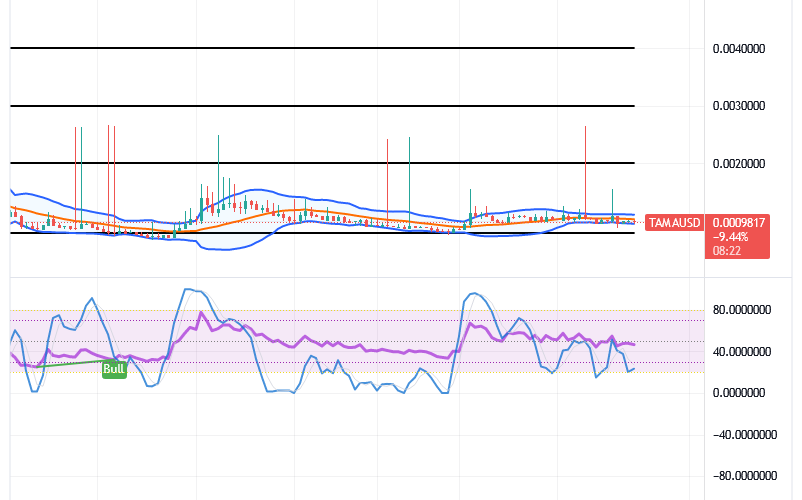This screenshot has height=500, width=802.
Task: Click the -80.0000000 oscillator axis label
Action: pos(745,475)
